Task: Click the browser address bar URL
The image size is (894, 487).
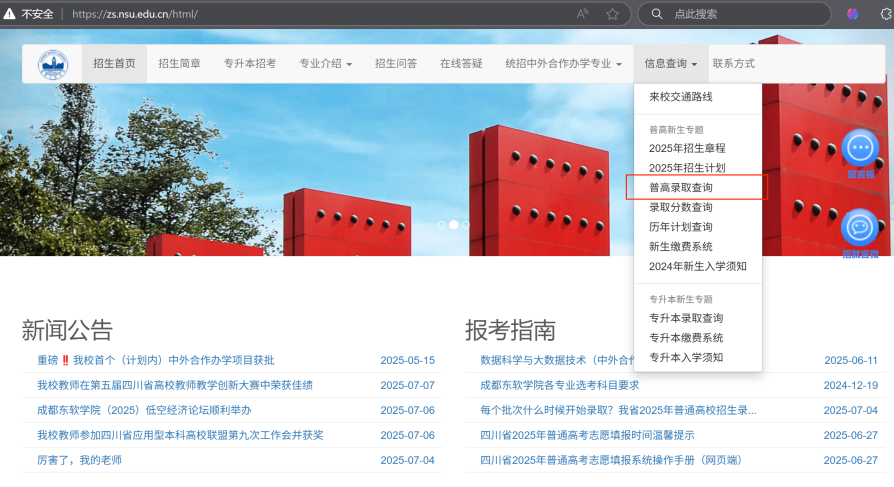Action: pyautogui.click(x=135, y=14)
